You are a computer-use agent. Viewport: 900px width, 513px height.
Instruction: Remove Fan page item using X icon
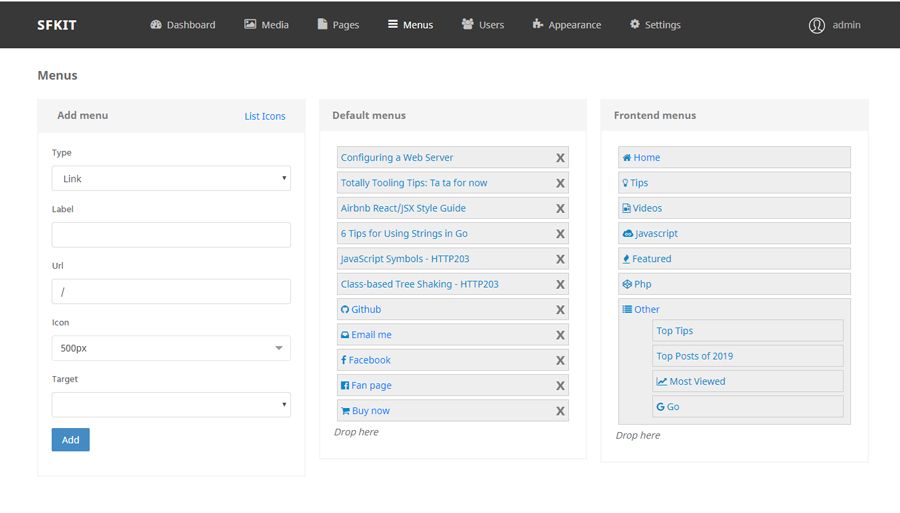pyautogui.click(x=560, y=386)
